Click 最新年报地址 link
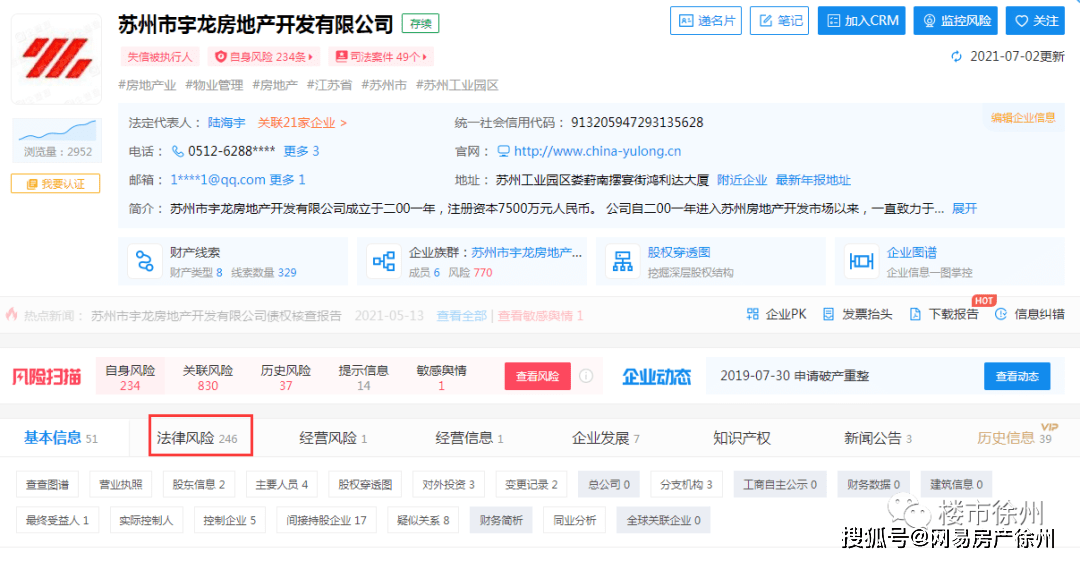This screenshot has height=561, width=1080. coord(813,180)
